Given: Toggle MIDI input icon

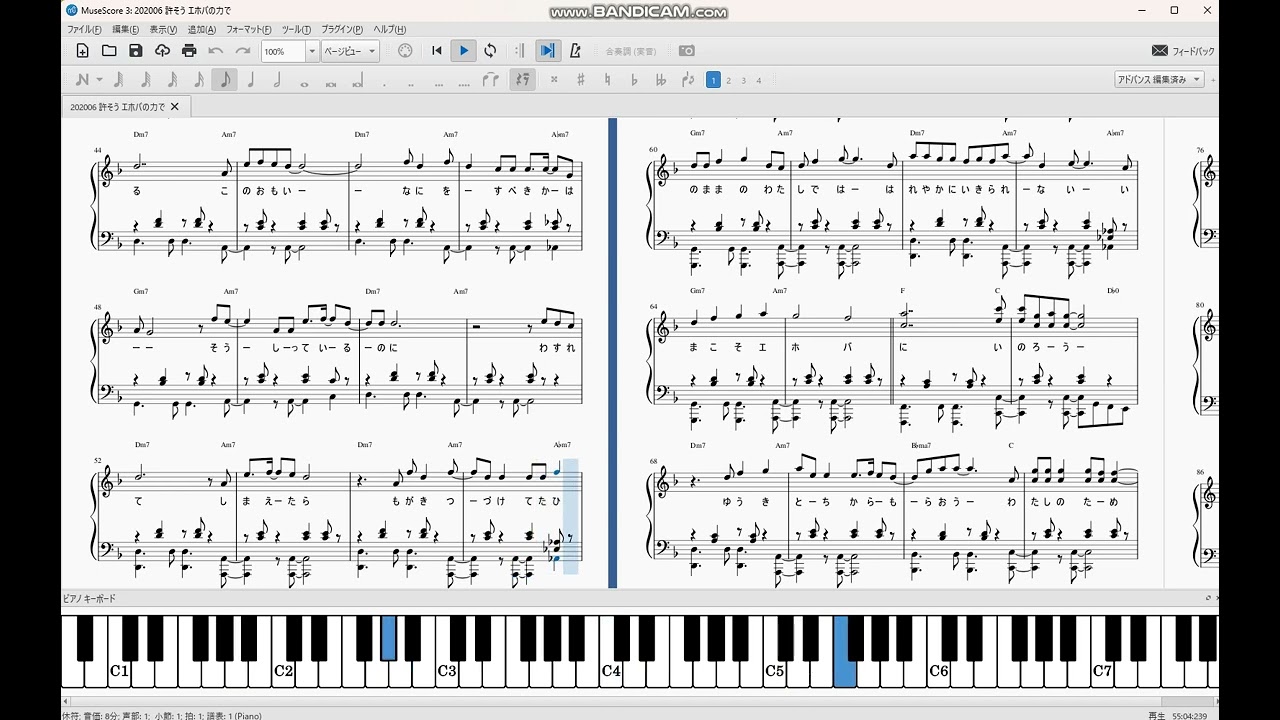Looking at the screenshot, I should [x=405, y=51].
